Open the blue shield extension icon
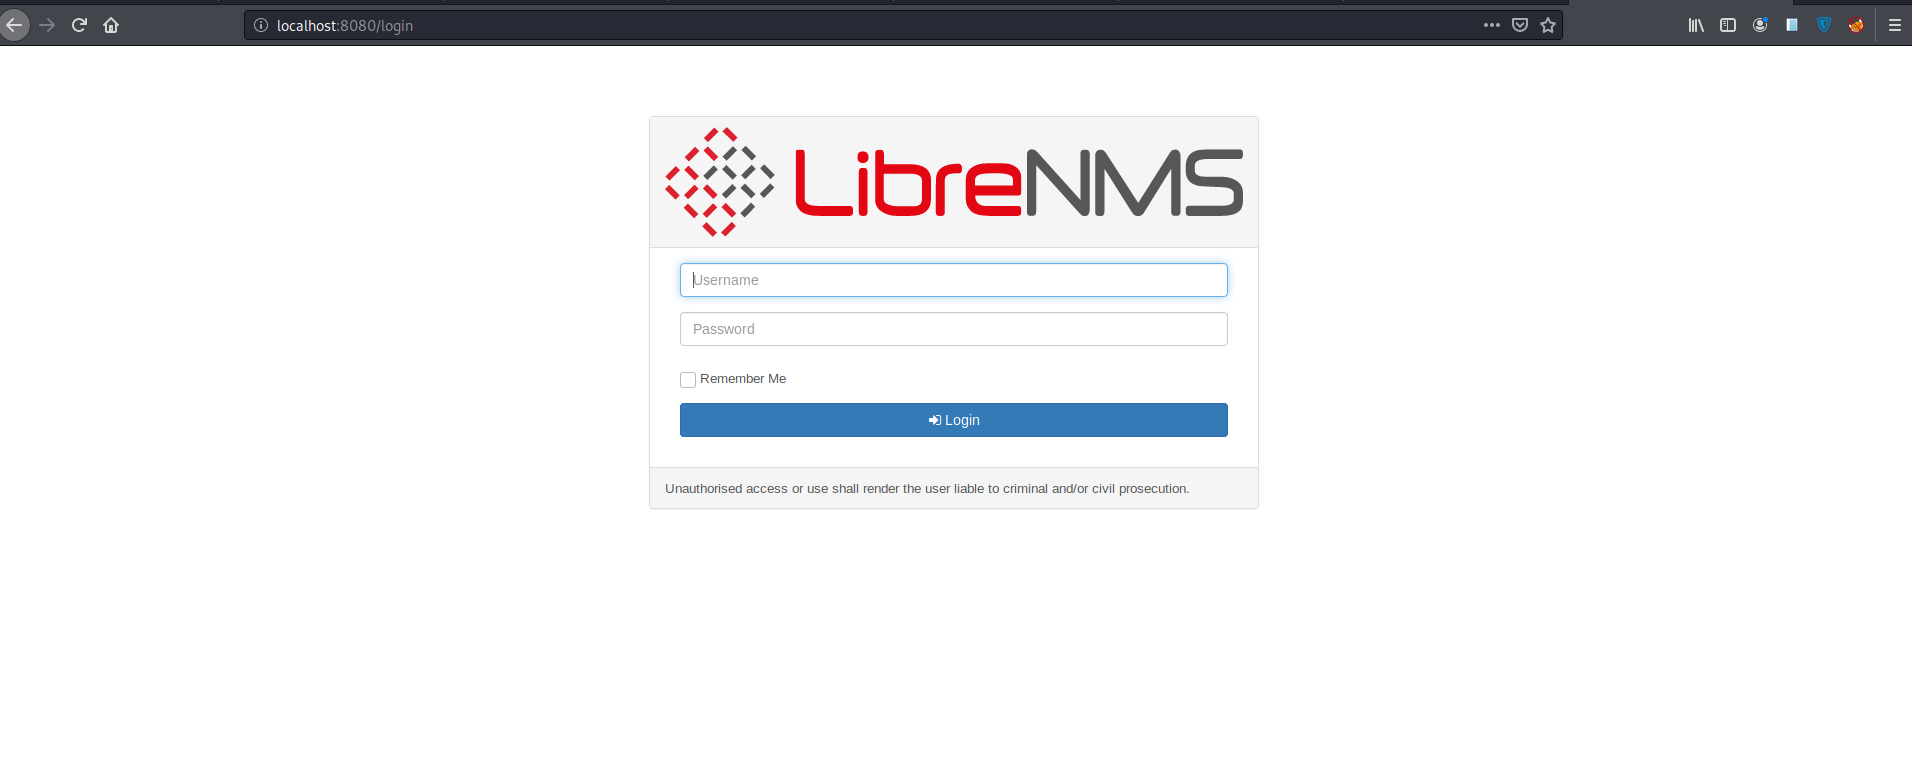Image resolution: width=1912 pixels, height=782 pixels. 1824,25
